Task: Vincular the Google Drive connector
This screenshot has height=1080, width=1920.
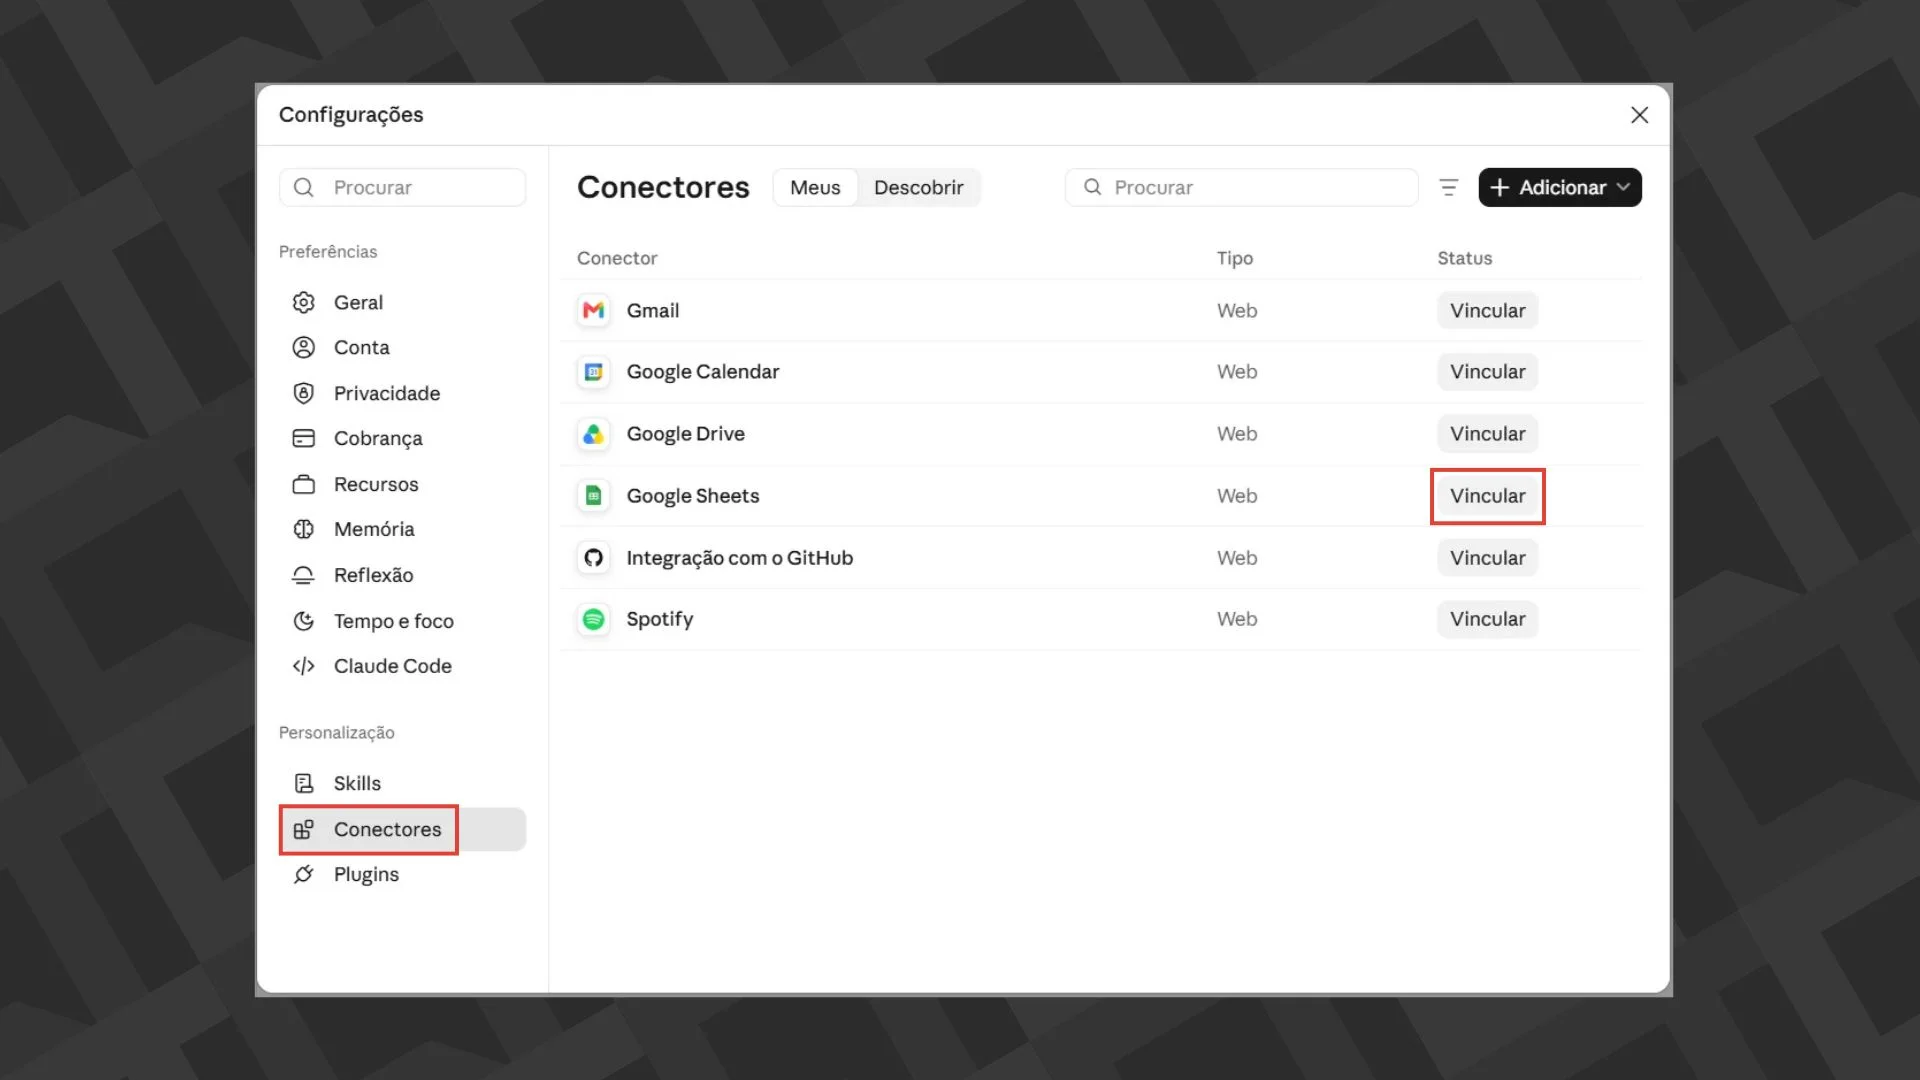Action: tap(1487, 434)
